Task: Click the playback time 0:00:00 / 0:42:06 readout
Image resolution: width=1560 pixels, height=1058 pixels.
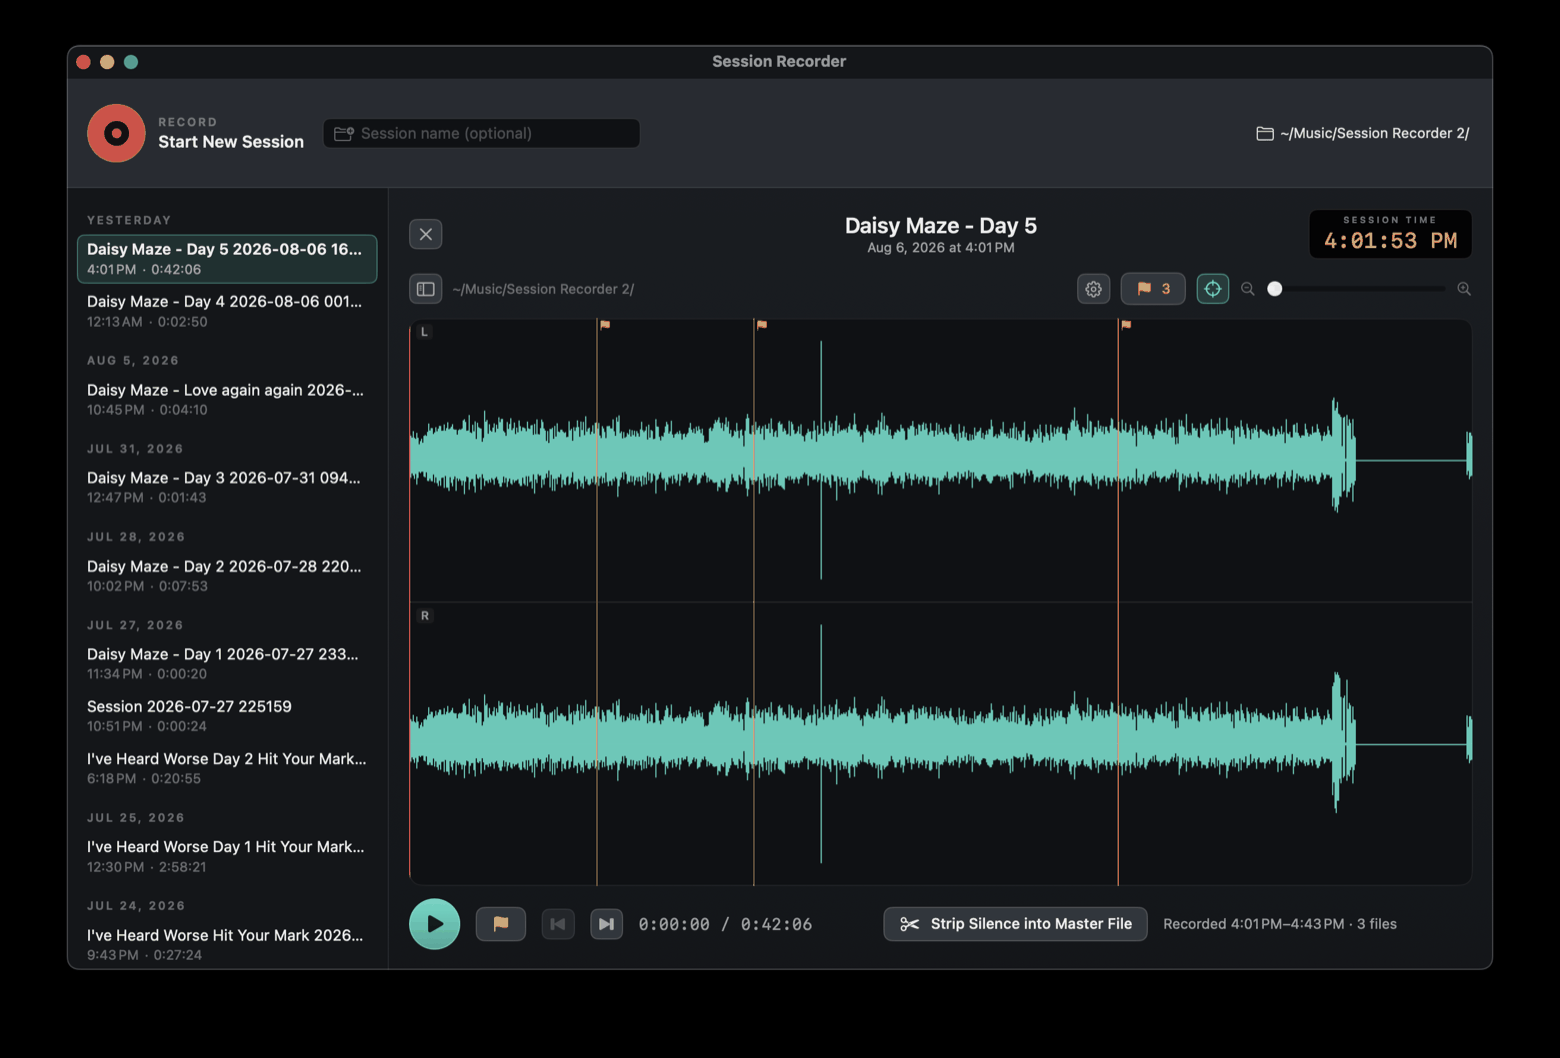Action: 725,924
